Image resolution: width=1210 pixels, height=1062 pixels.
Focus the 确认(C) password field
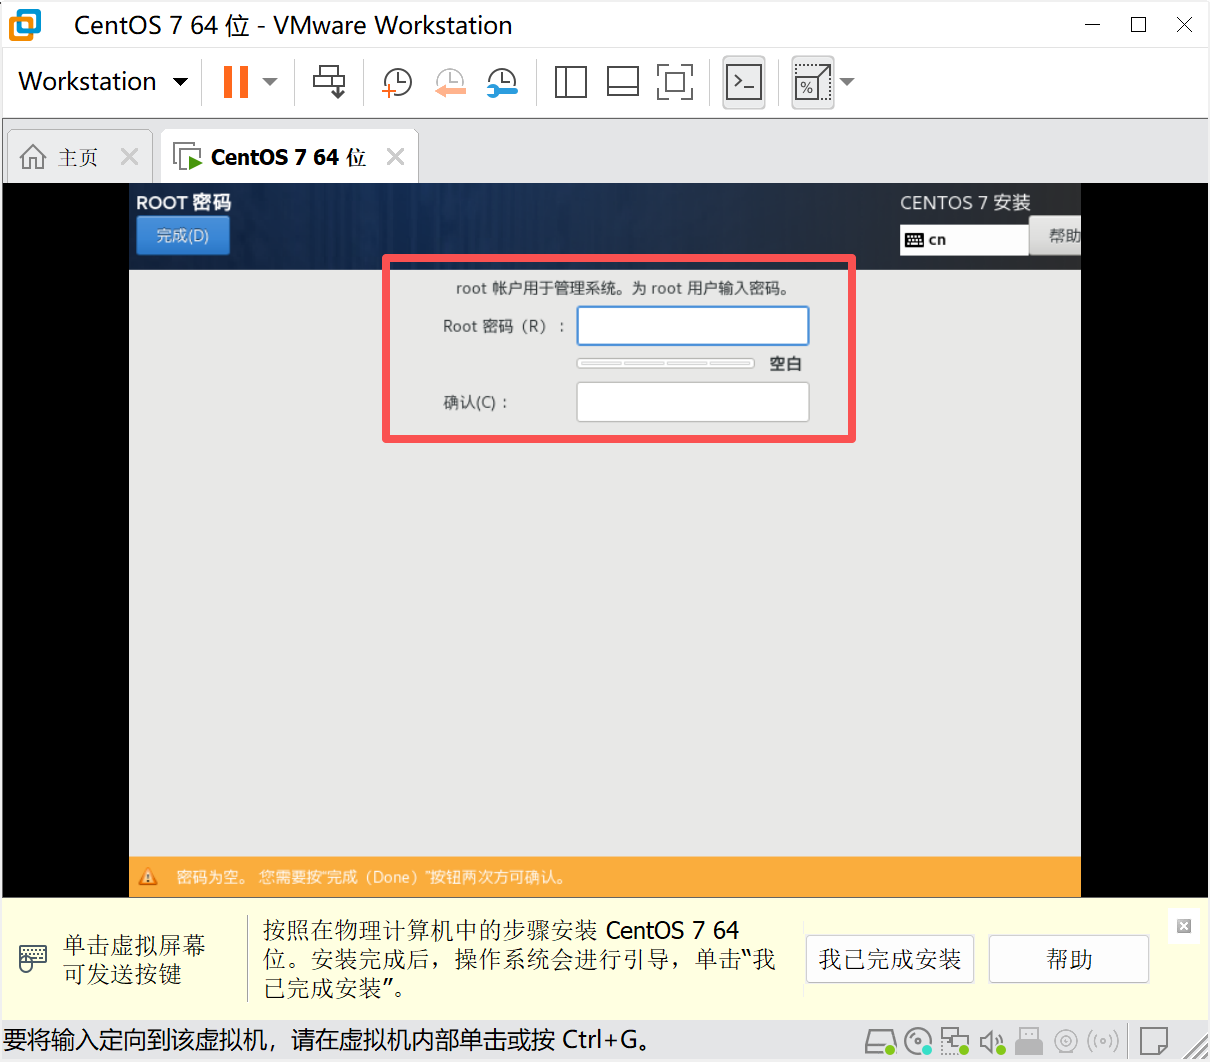pyautogui.click(x=693, y=402)
